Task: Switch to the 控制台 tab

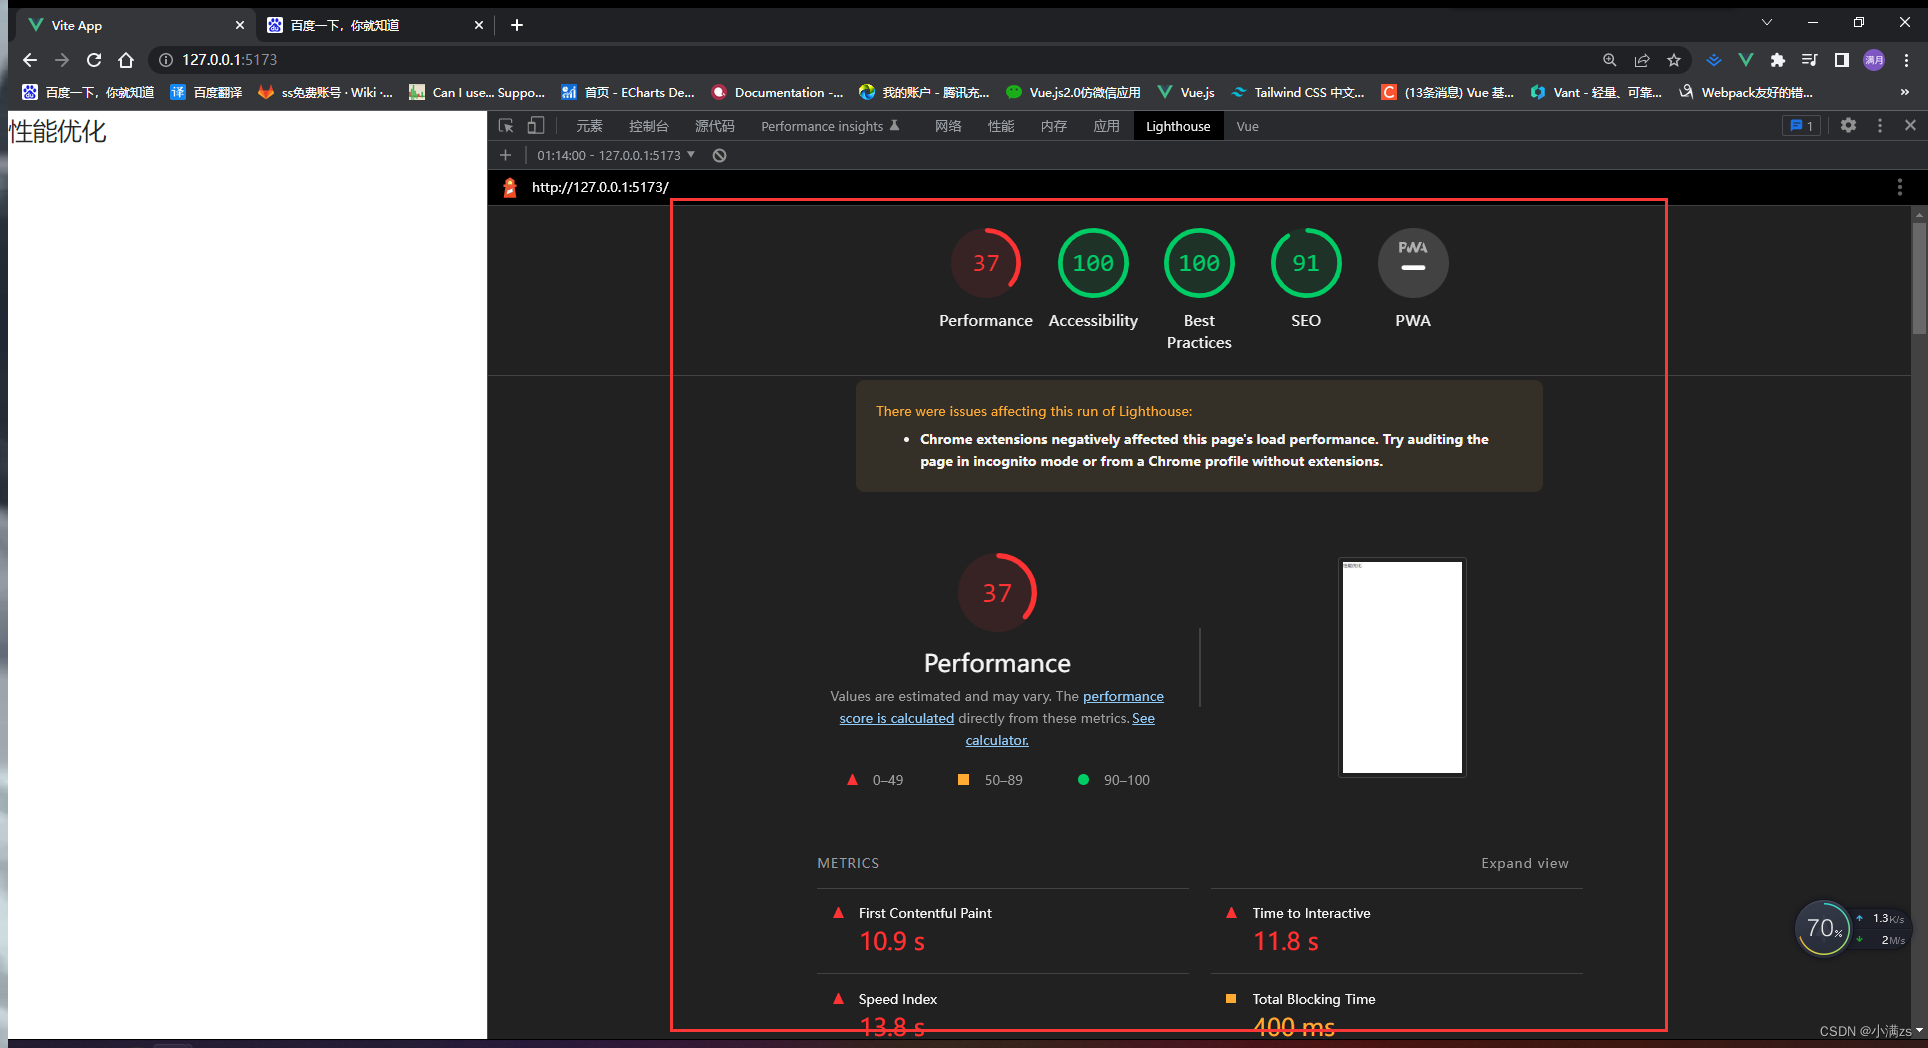Action: coord(648,126)
